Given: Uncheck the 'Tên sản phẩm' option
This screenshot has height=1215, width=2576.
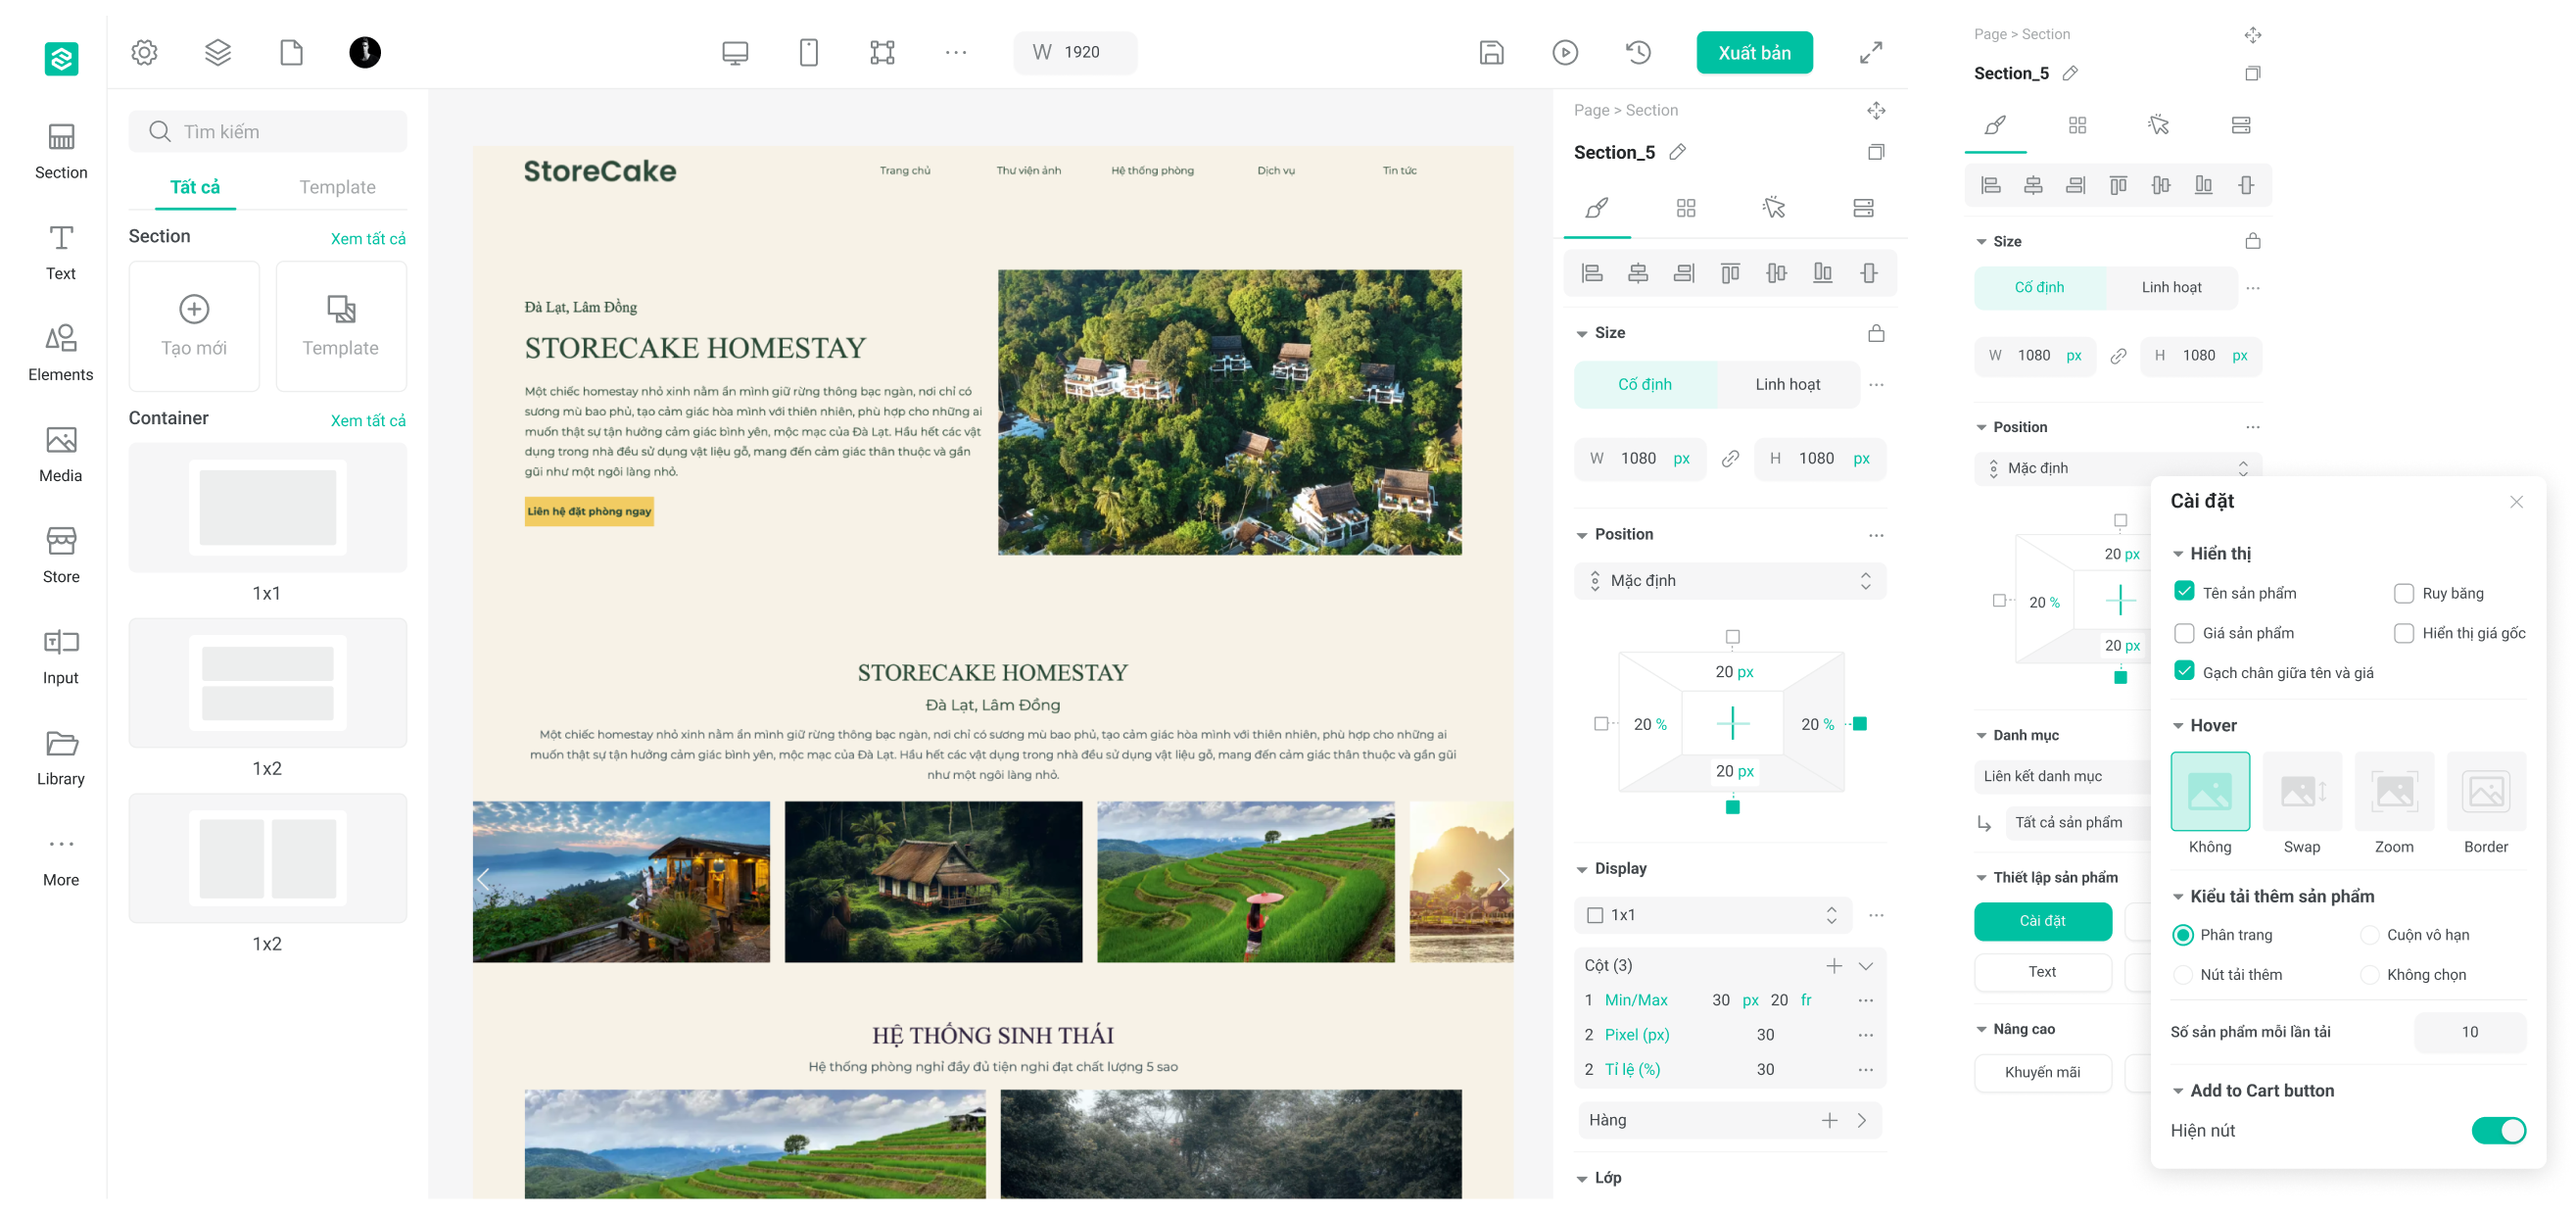Looking at the screenshot, I should pos(2185,592).
